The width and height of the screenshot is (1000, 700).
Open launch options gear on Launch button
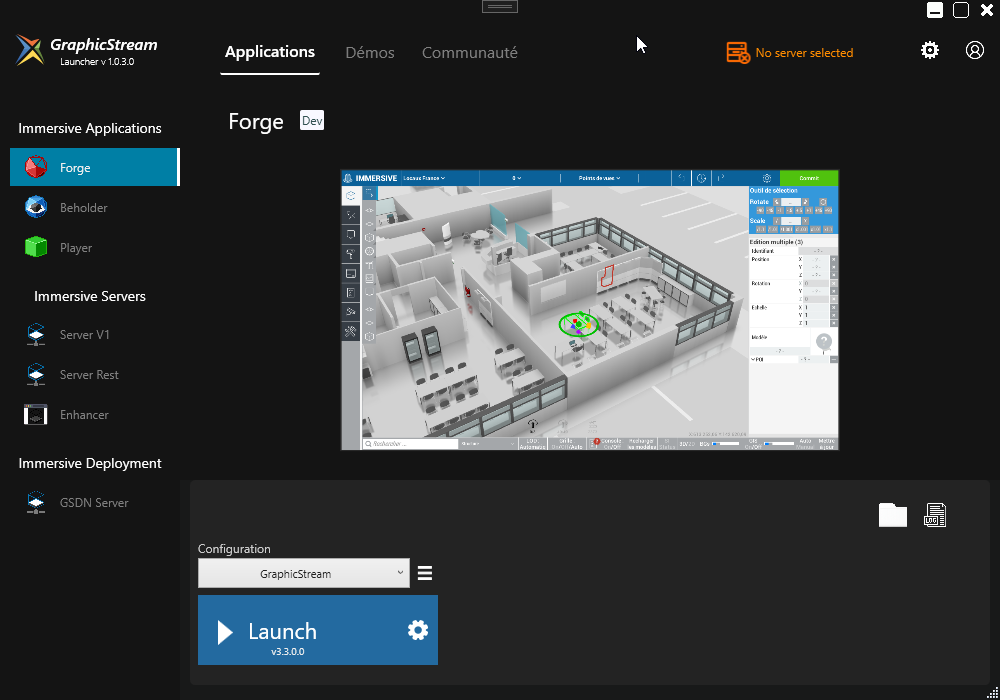click(418, 631)
